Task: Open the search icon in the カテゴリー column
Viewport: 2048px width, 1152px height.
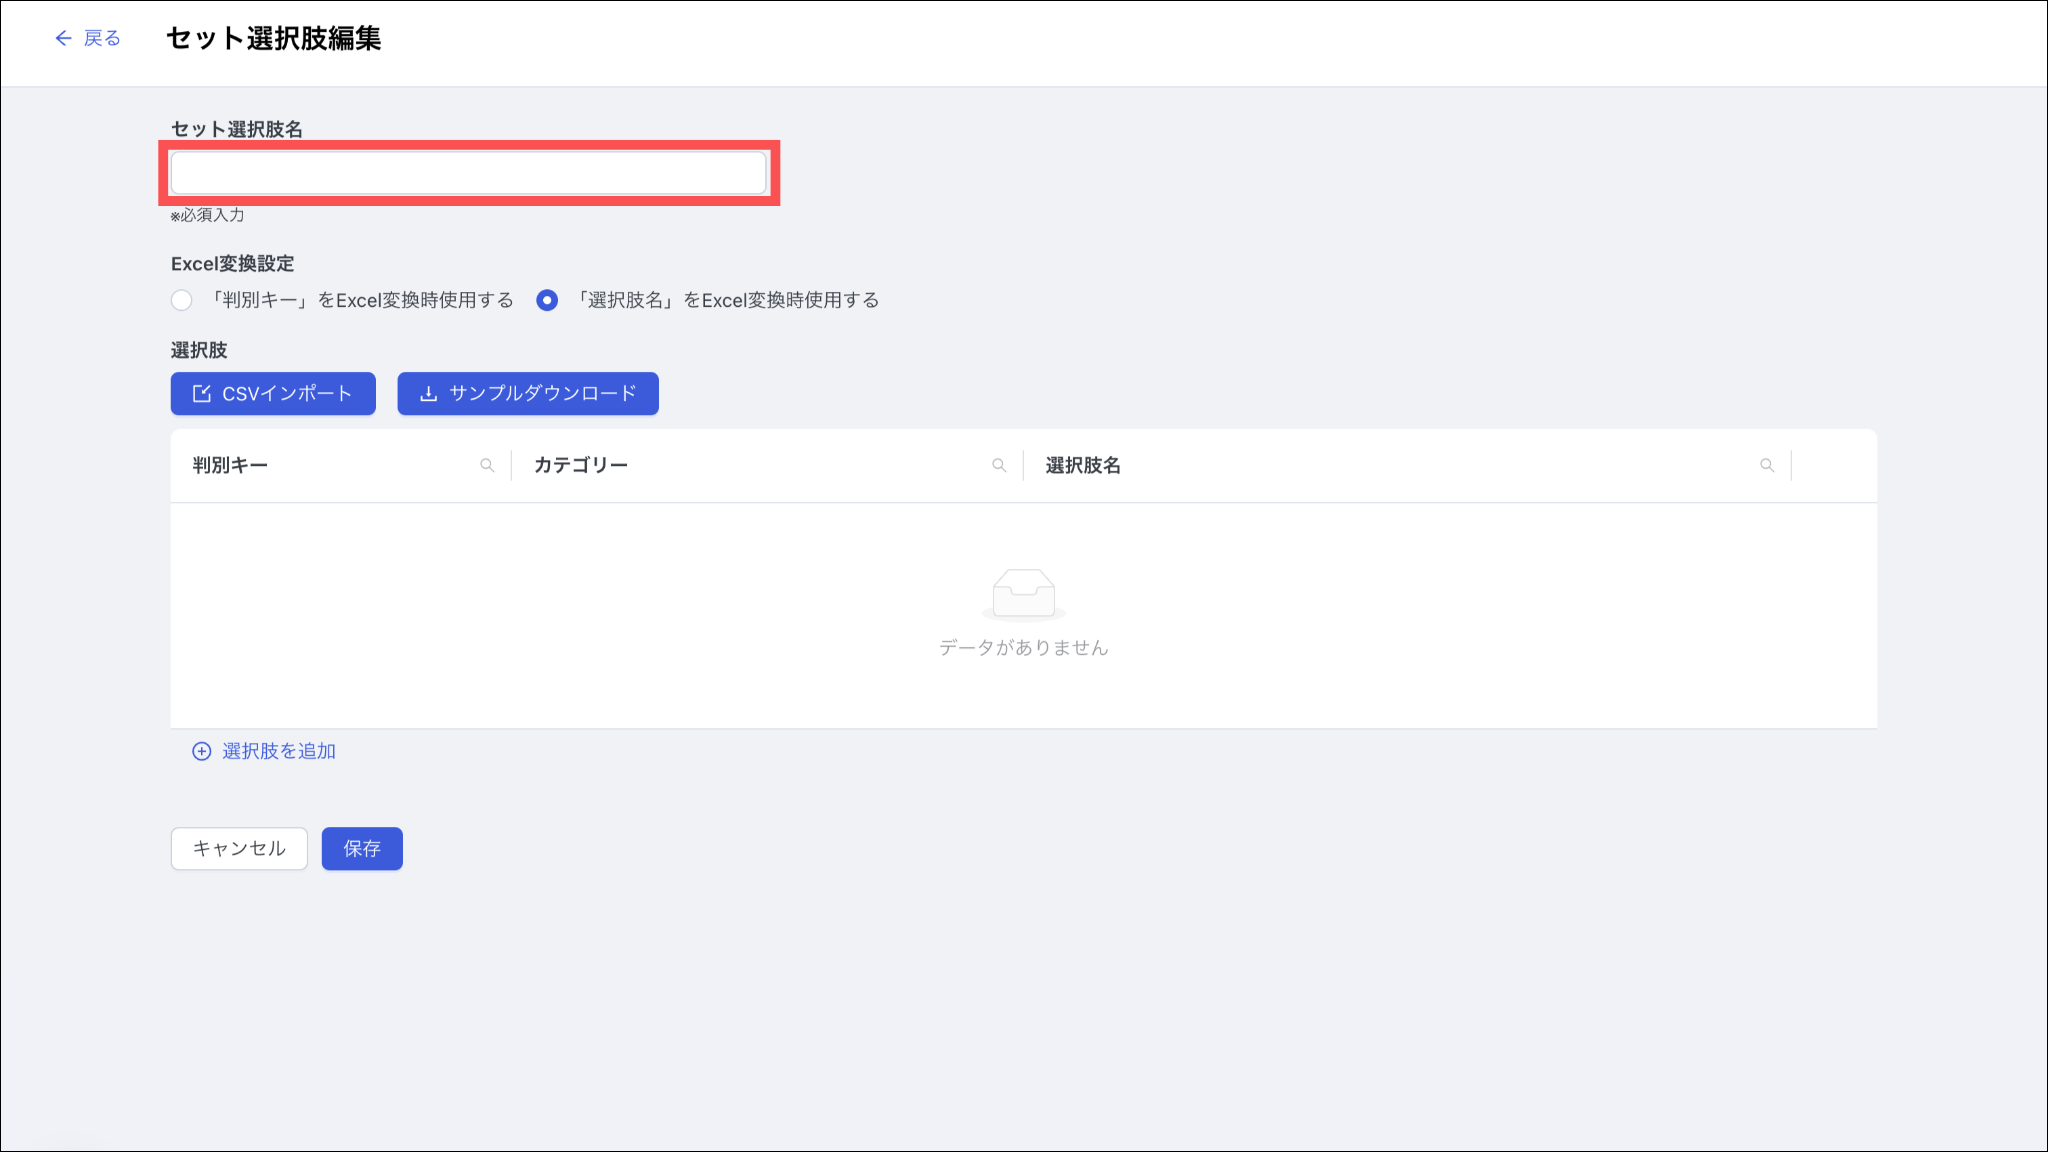Action: click(999, 465)
